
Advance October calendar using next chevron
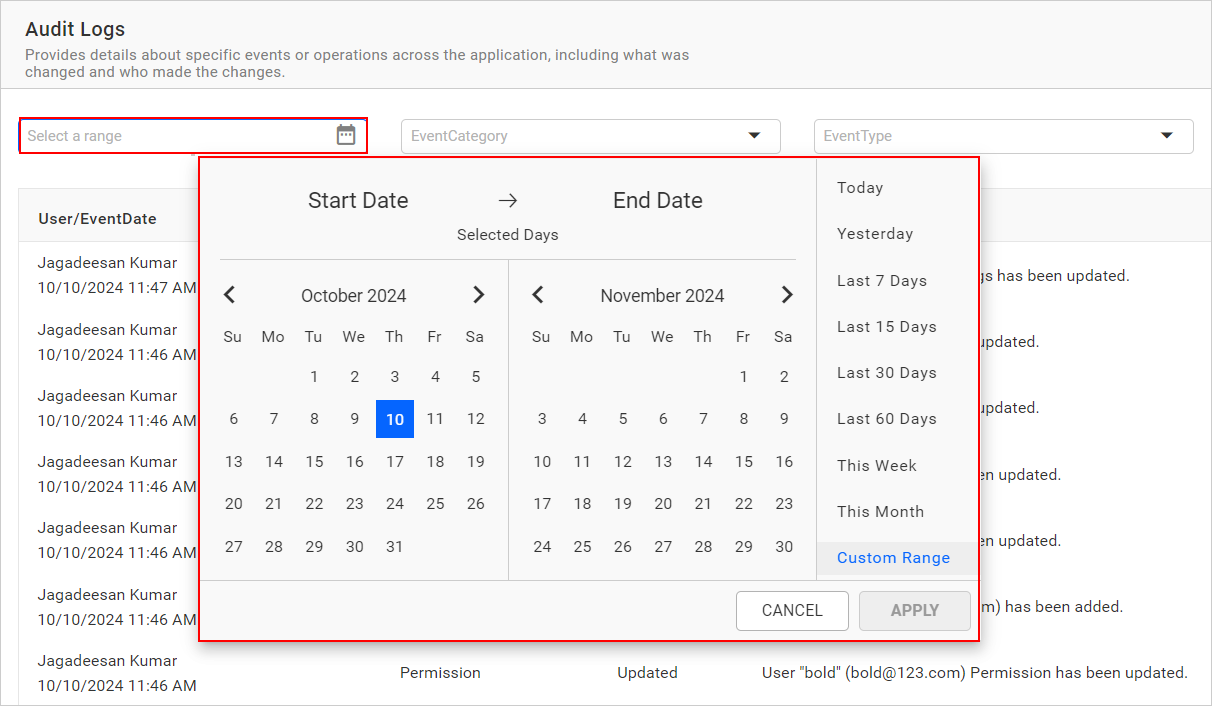(x=478, y=294)
